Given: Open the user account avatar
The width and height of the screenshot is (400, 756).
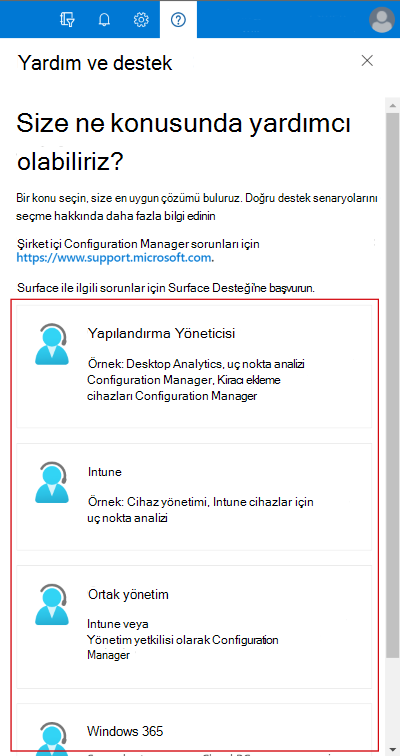Looking at the screenshot, I should pyautogui.click(x=381, y=19).
